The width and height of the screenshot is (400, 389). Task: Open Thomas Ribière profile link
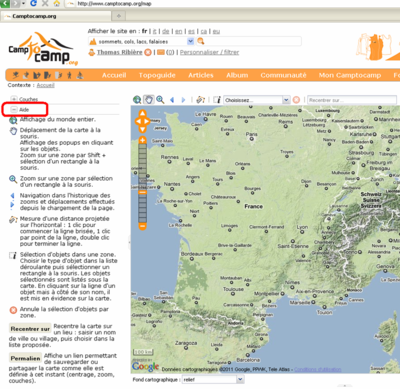click(120, 52)
